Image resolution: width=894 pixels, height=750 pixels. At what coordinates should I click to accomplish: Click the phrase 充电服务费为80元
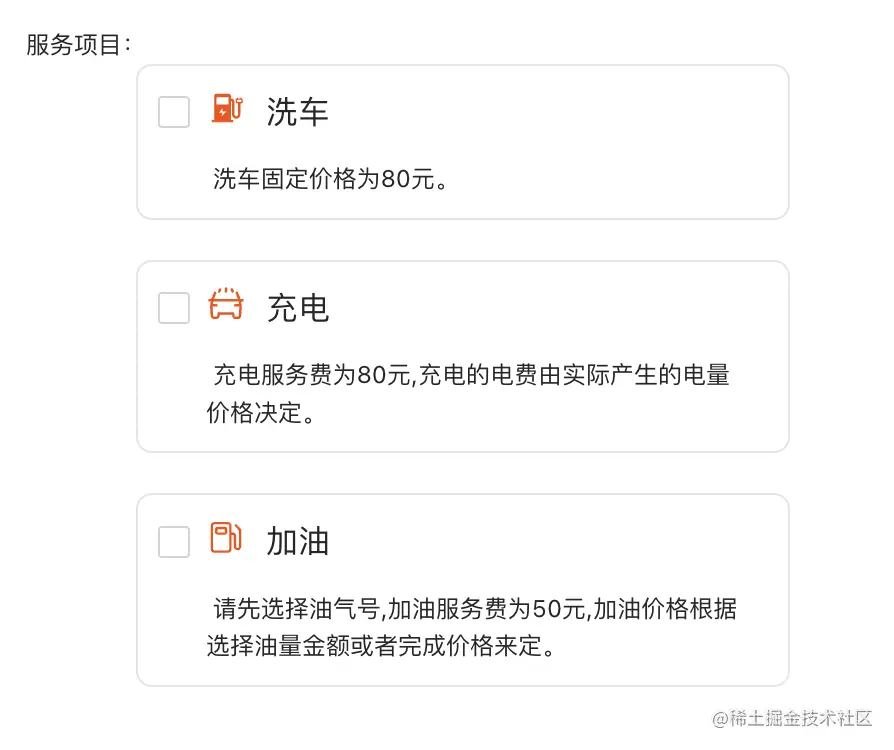click(x=313, y=376)
